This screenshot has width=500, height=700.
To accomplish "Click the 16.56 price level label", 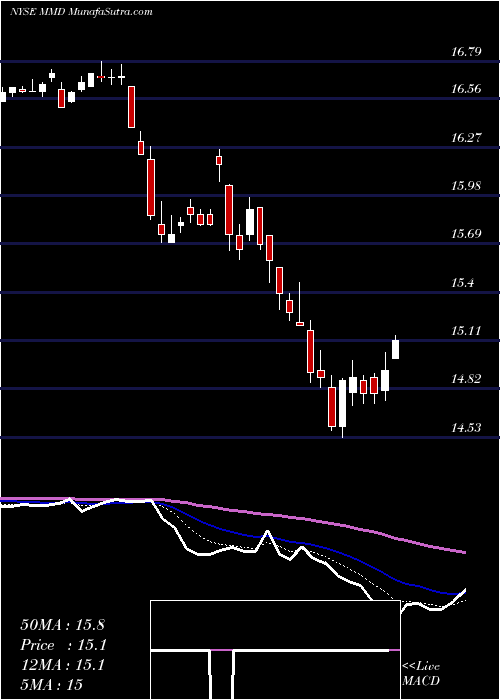I will (x=466, y=88).
